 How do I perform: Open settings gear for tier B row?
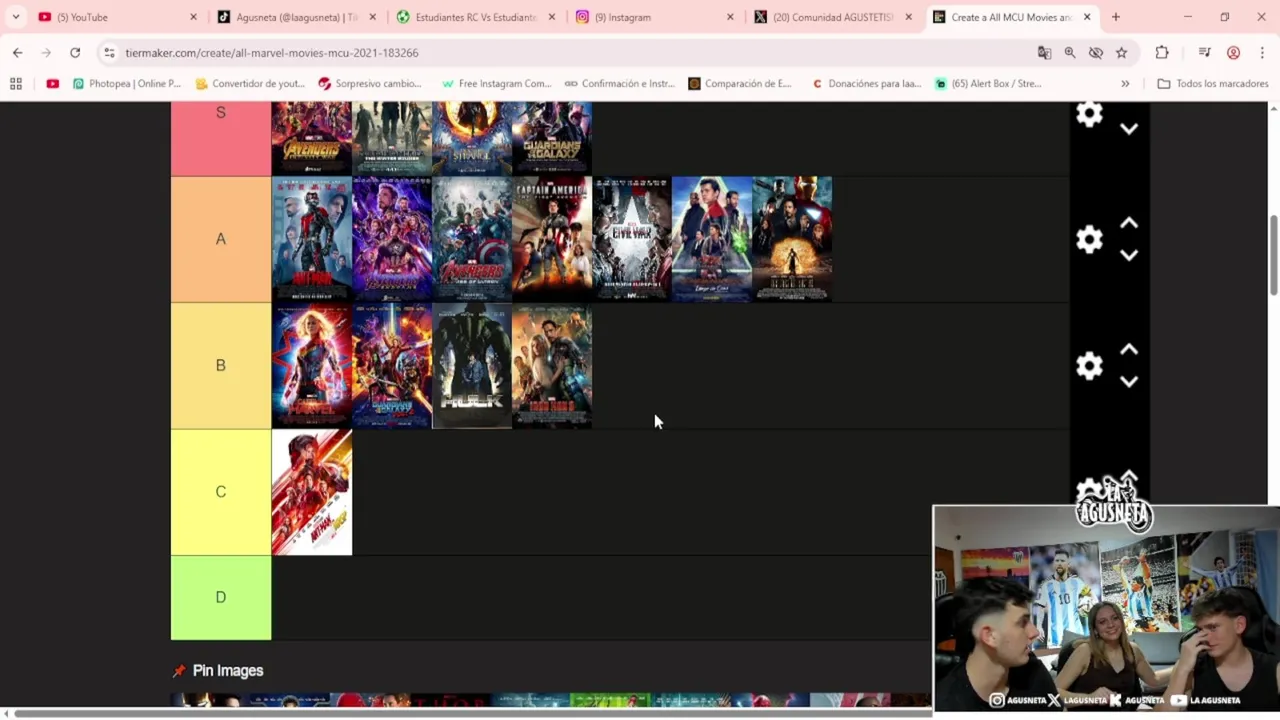[1089, 365]
